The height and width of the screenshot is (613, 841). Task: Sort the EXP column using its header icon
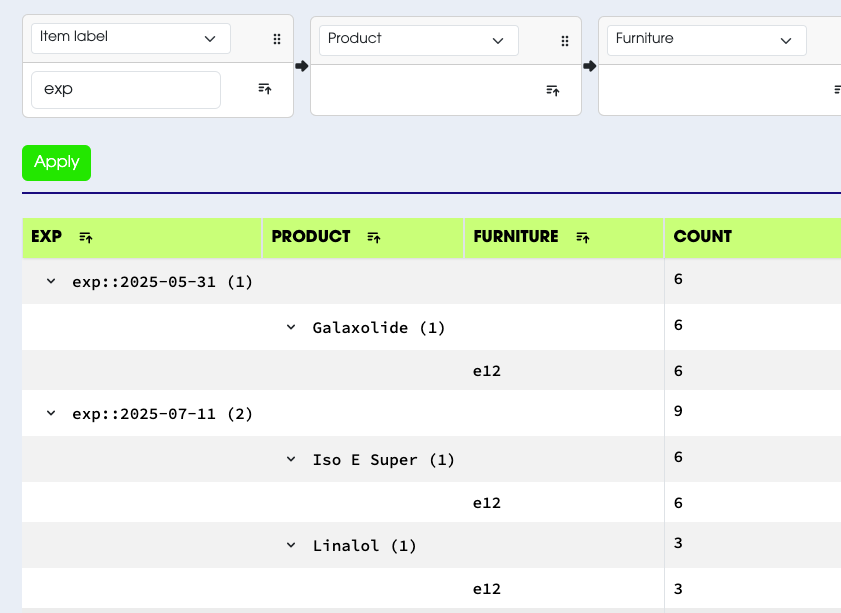pos(86,237)
